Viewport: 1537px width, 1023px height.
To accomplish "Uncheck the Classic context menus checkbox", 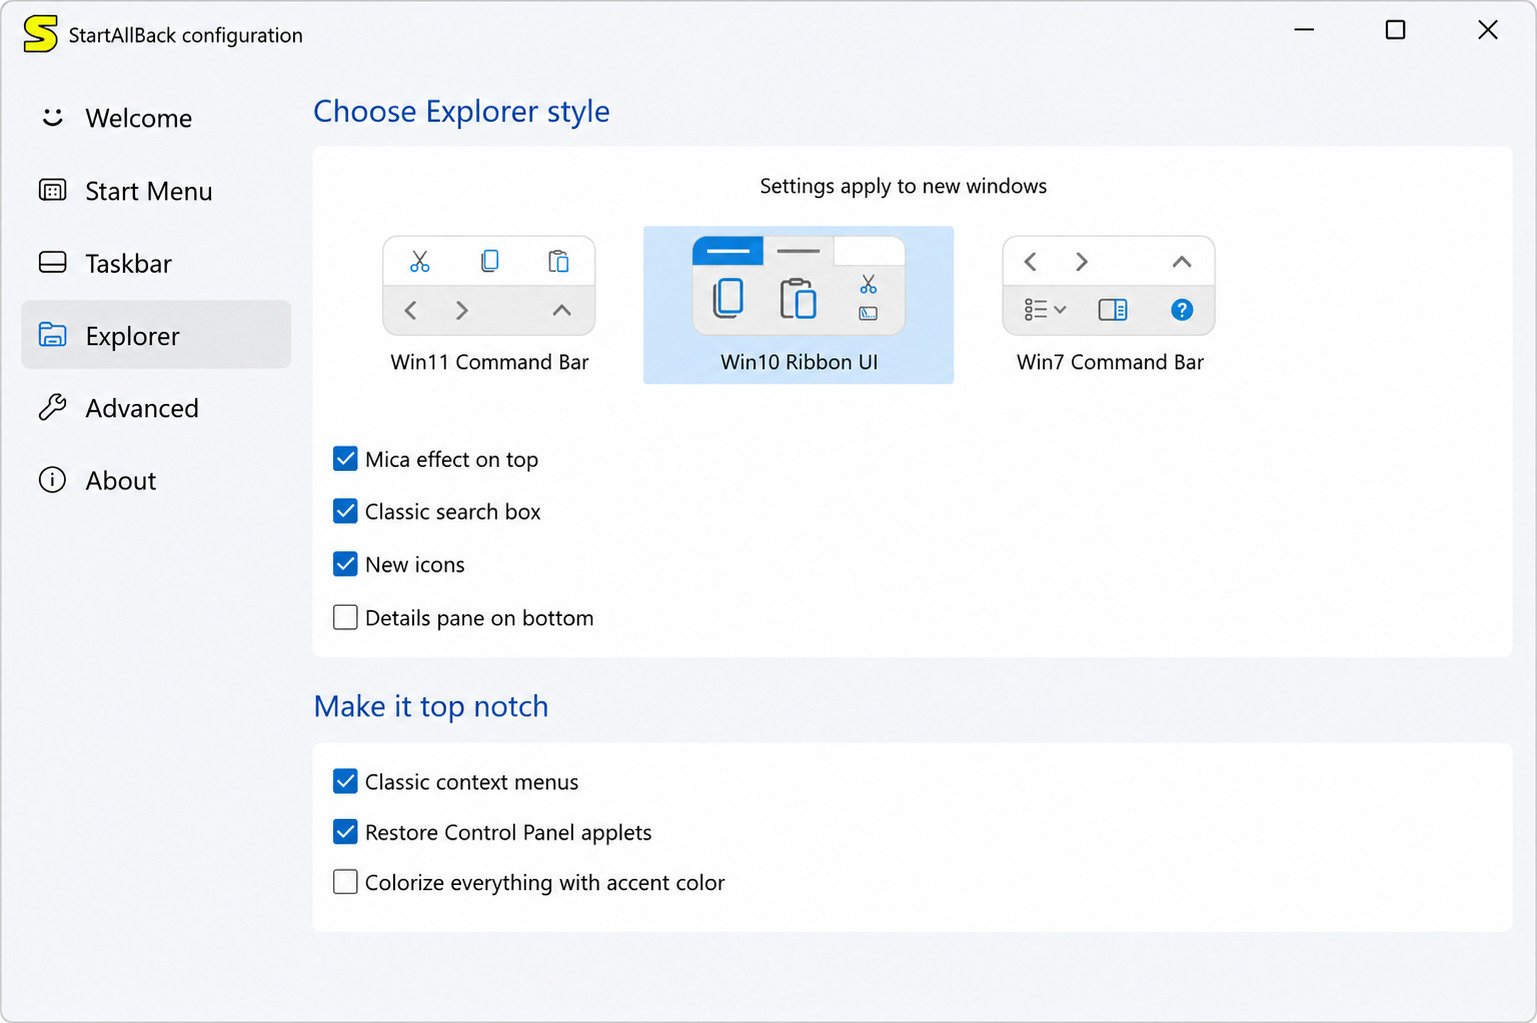I will pyautogui.click(x=345, y=781).
